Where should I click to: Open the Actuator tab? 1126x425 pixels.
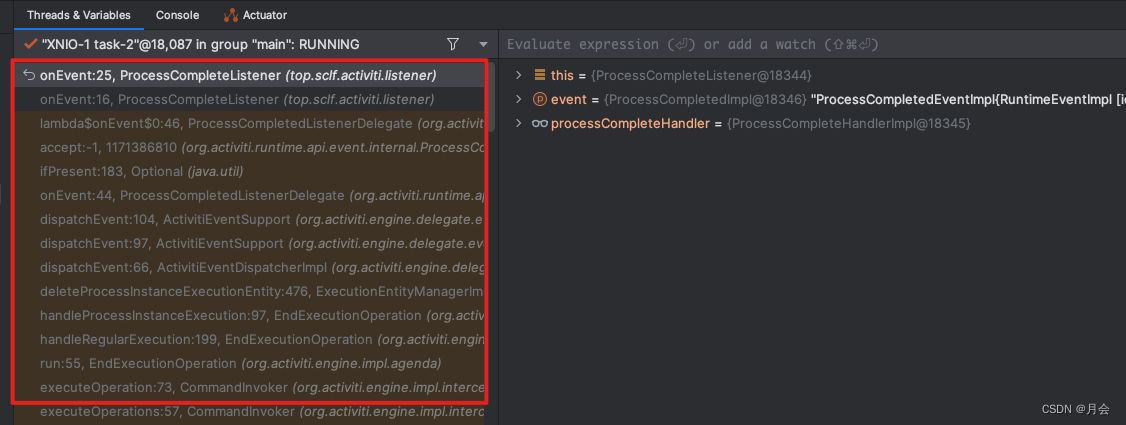tap(264, 15)
